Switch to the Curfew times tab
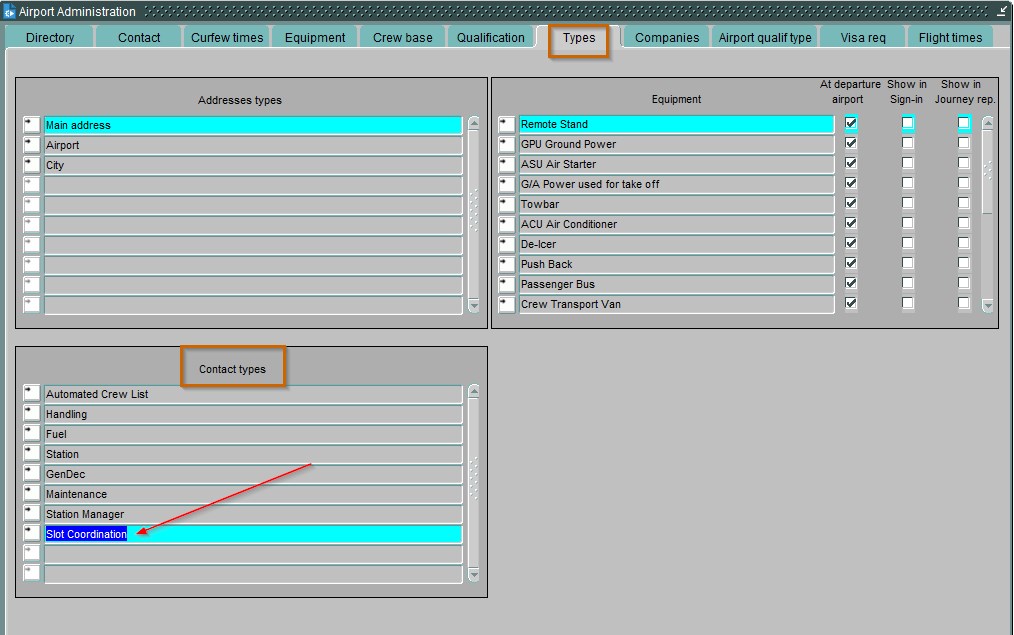Screen dimensions: 1014x635 point(227,38)
